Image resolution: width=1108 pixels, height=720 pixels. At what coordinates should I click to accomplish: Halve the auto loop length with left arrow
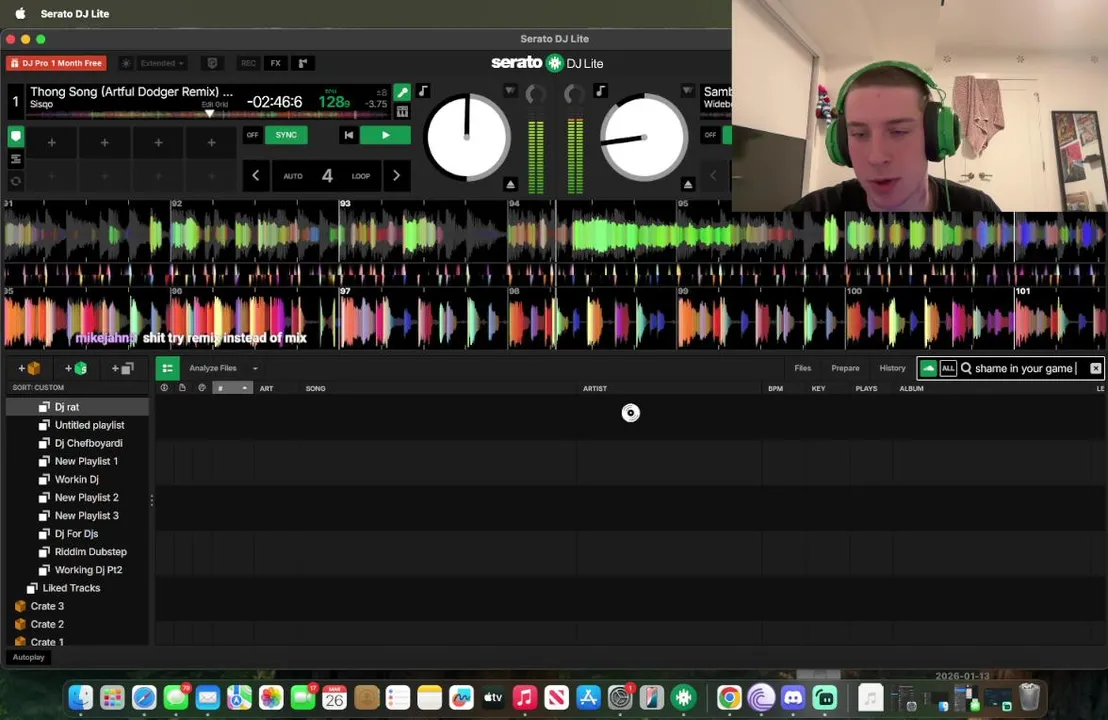tap(256, 175)
